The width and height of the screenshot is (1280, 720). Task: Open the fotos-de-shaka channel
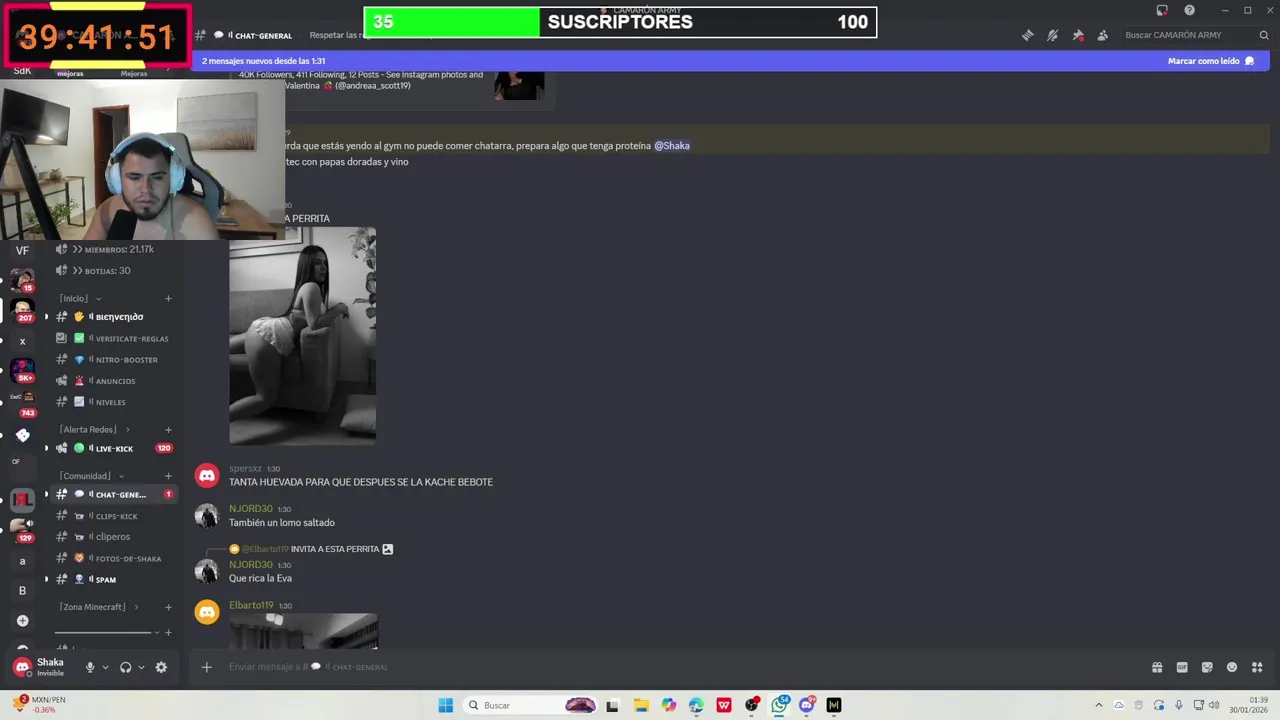[115, 558]
